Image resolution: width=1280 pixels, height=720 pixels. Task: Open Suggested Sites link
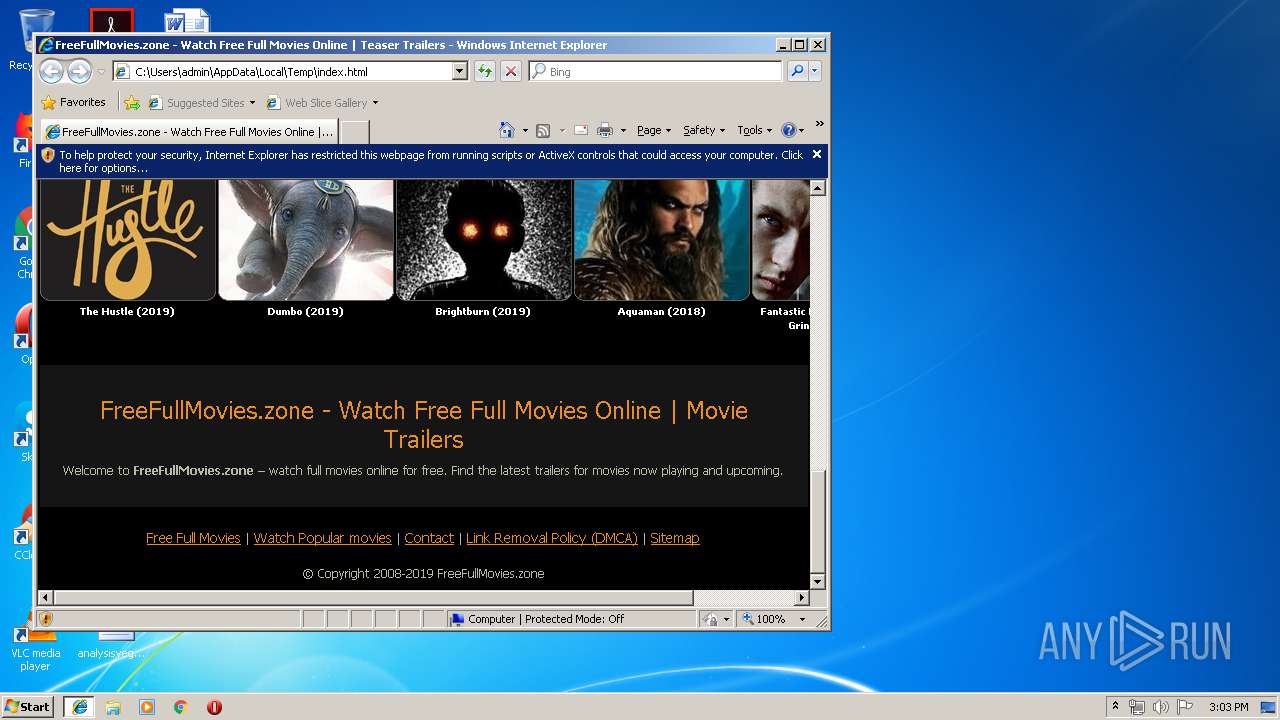pyautogui.click(x=201, y=102)
